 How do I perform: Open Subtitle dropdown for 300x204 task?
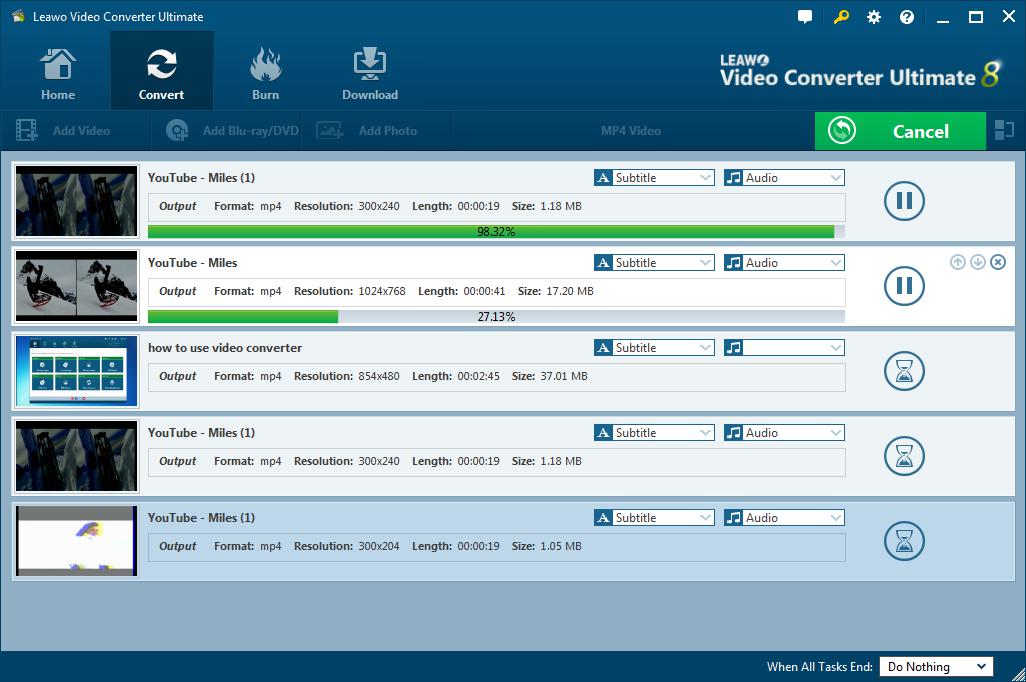(654, 518)
